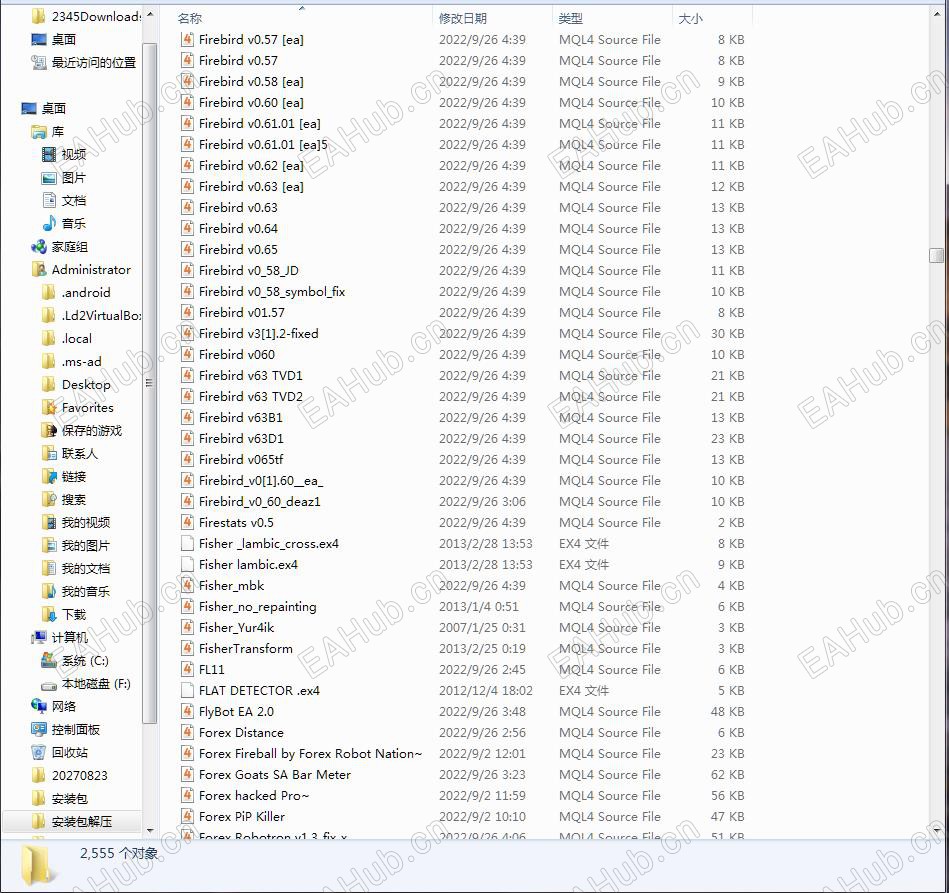Select the Fisher _lambic_cross.ex4 blank file icon
This screenshot has width=949, height=893.
[188, 544]
